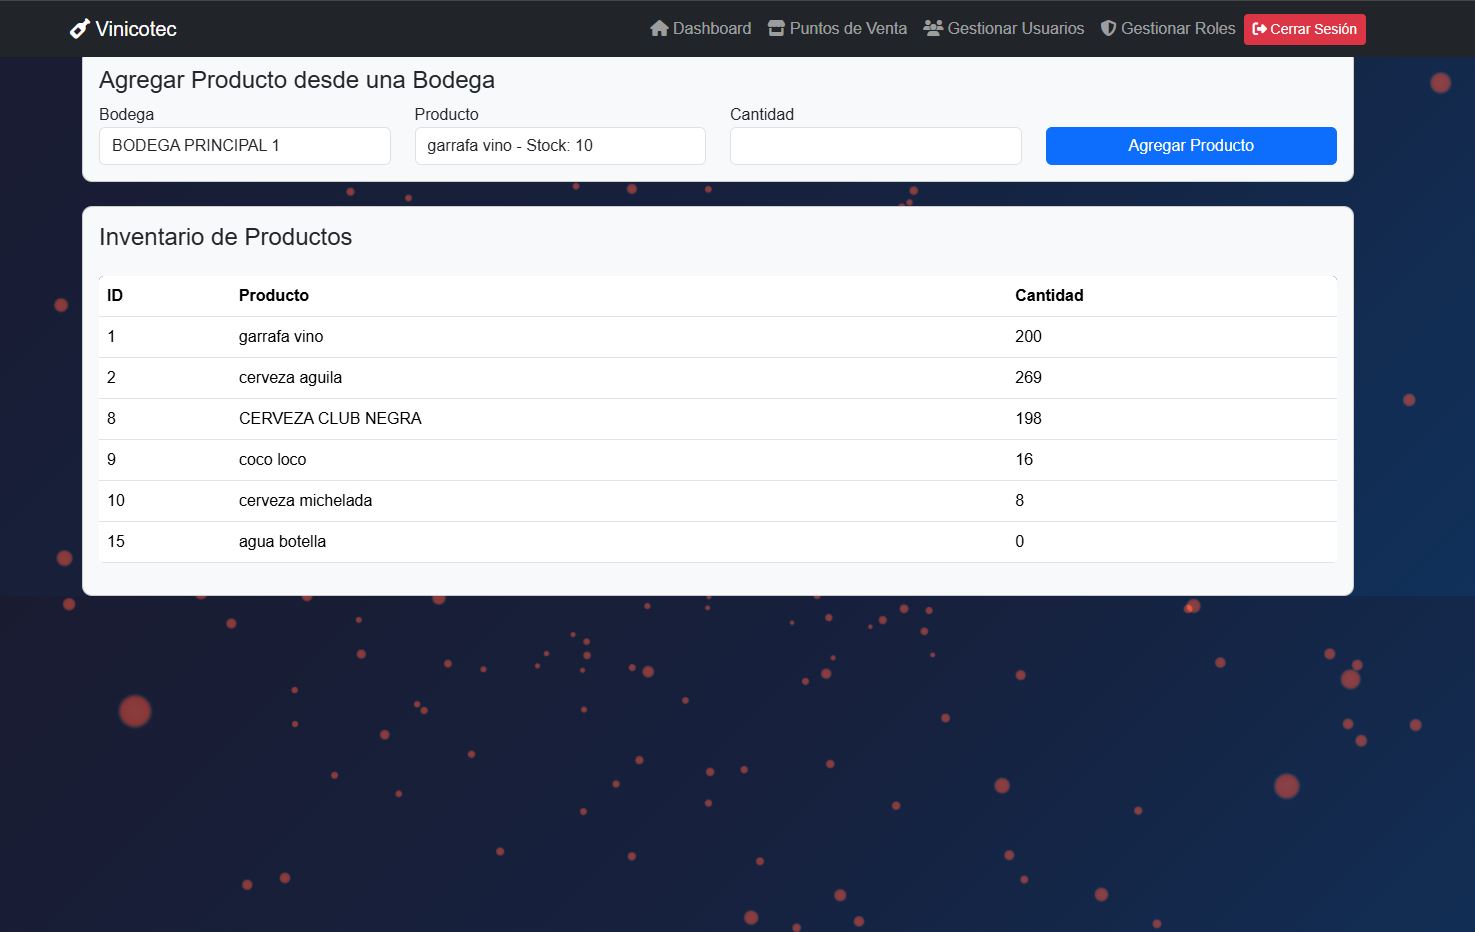Click quantity 200 for garrafa vino
The width and height of the screenshot is (1475, 932).
tap(1028, 336)
